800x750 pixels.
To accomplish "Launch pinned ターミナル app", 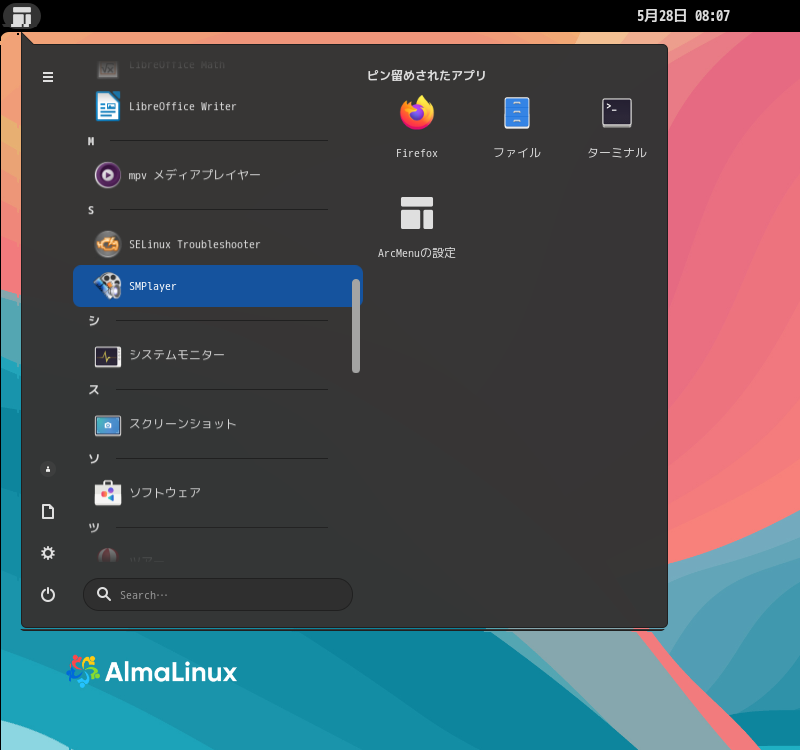I will [617, 127].
